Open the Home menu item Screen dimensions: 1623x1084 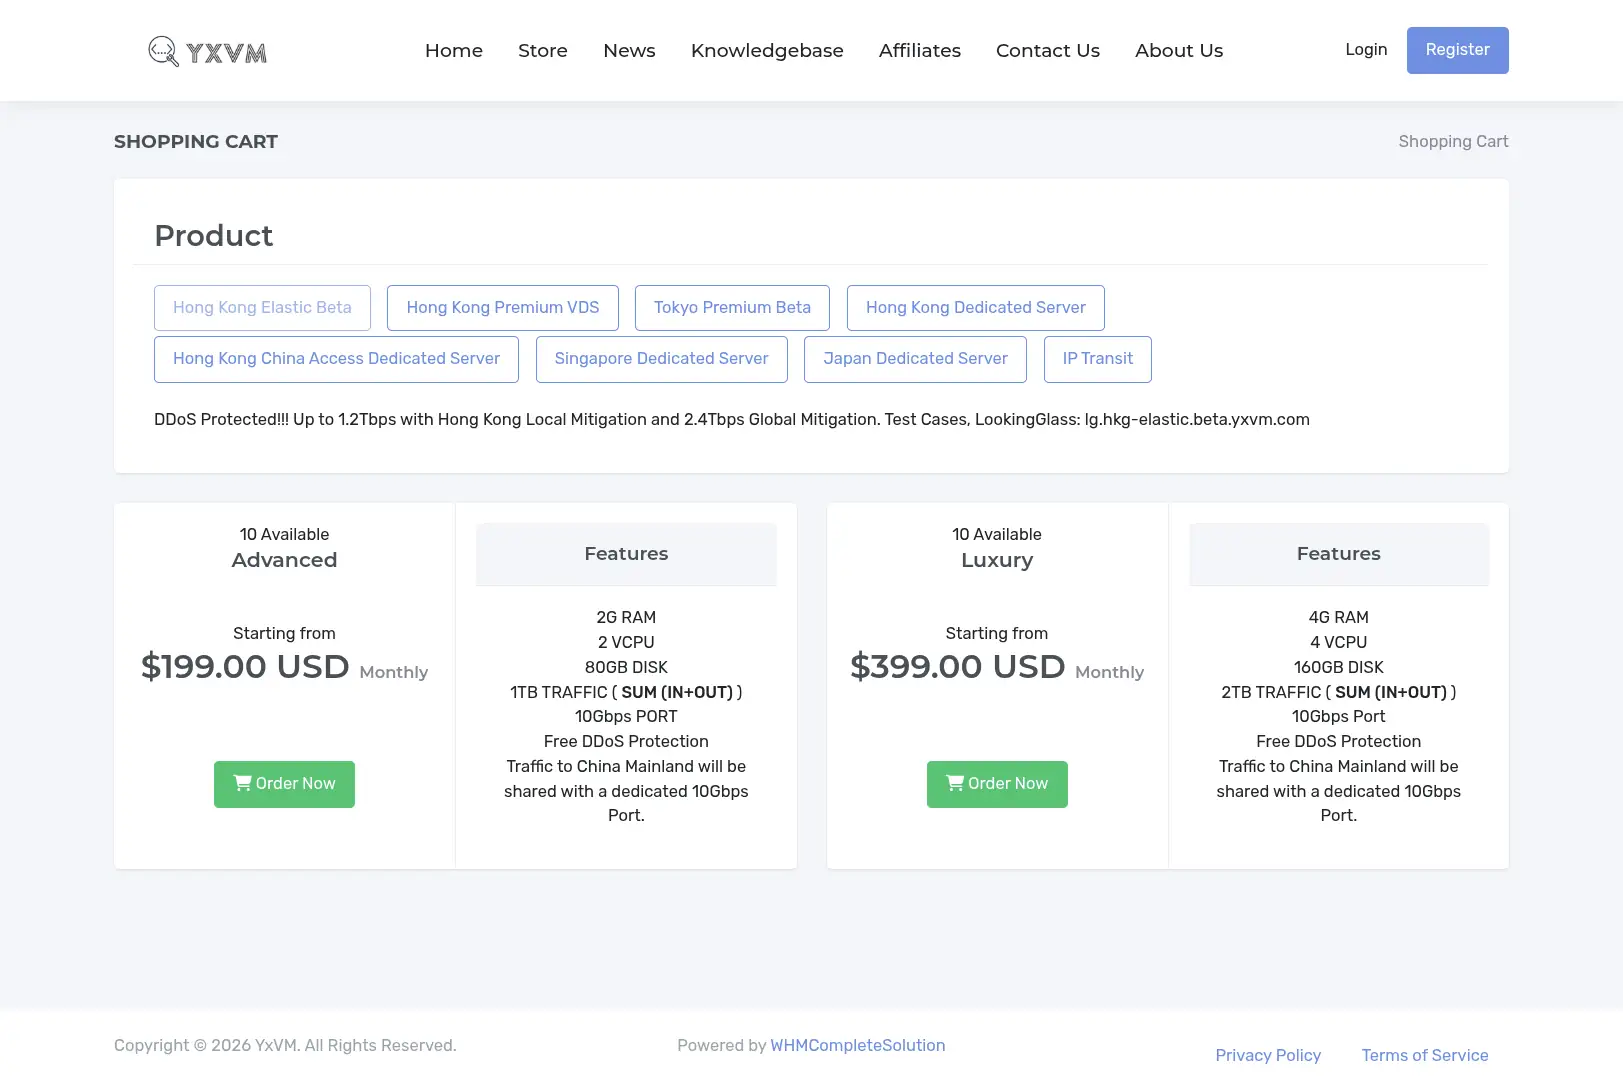tap(454, 51)
